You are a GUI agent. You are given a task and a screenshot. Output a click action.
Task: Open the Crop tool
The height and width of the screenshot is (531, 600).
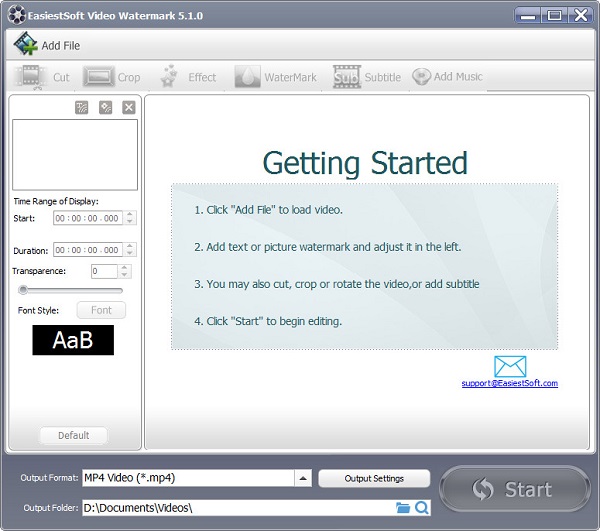[112, 77]
